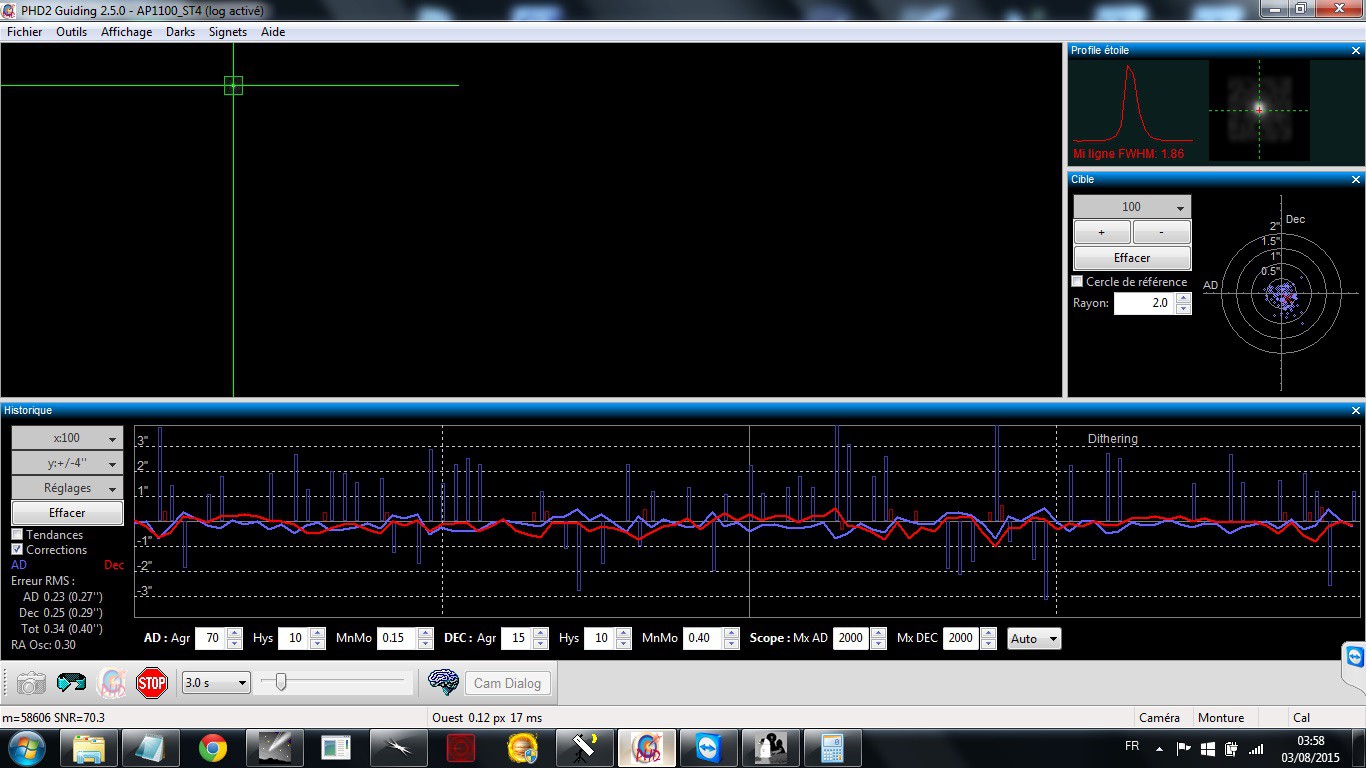Click the star profile thumbnail image
Image resolution: width=1366 pixels, height=768 pixels.
(1259, 110)
